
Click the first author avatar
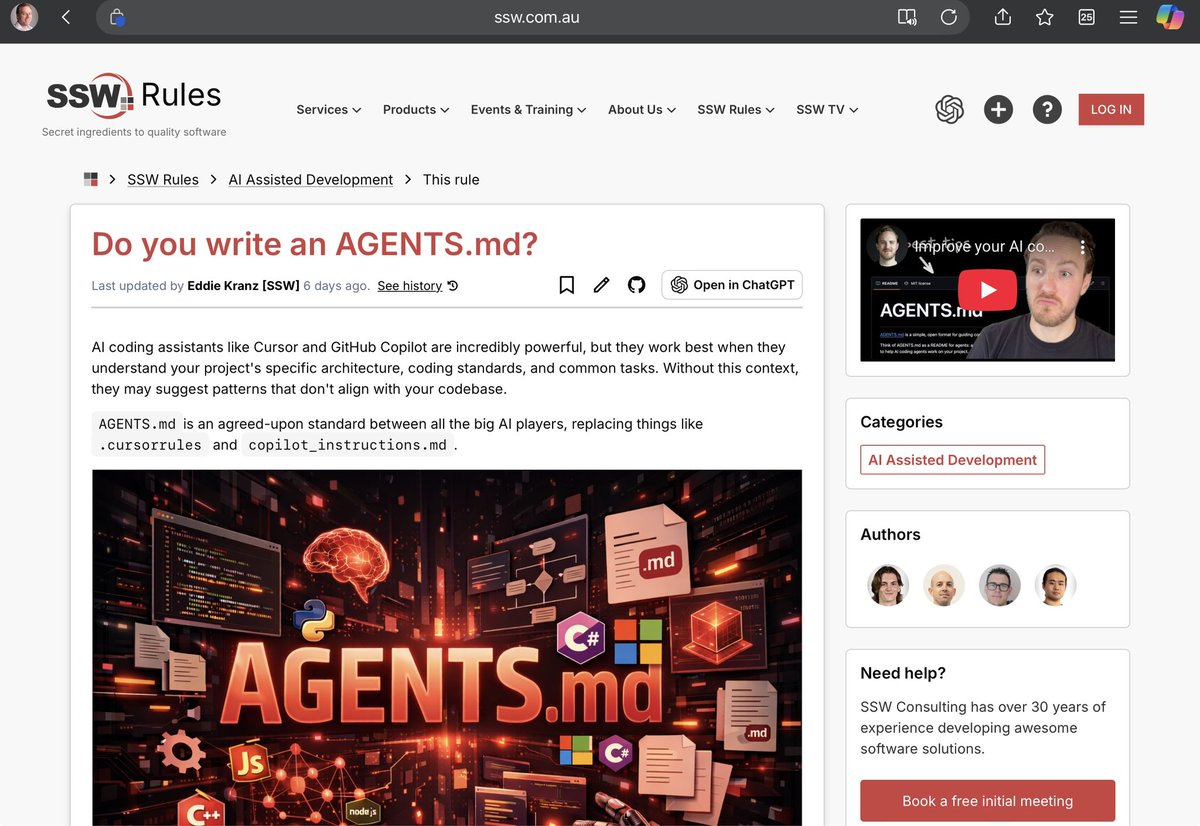pos(888,586)
